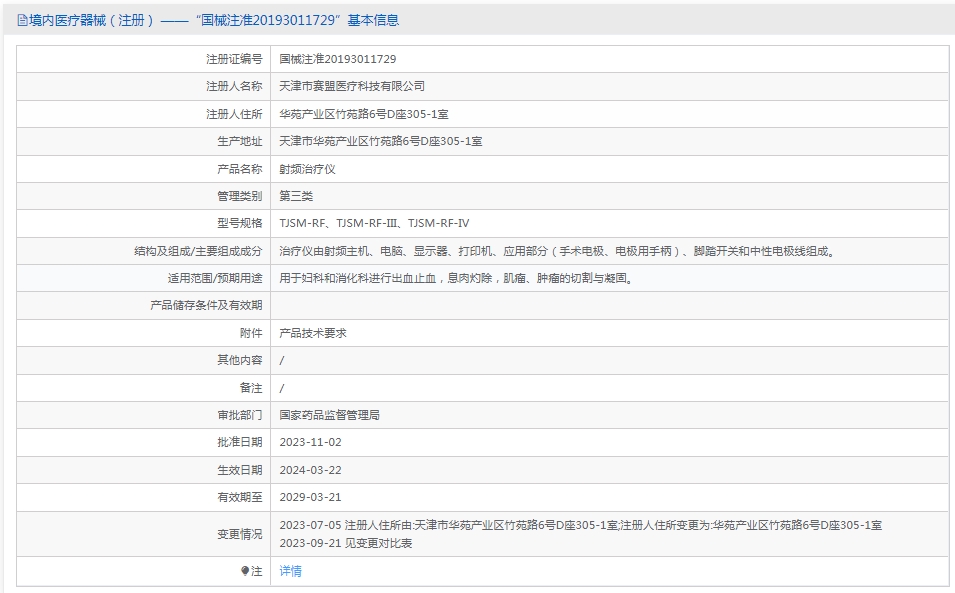Select the 适用范围/预期用途 label
This screenshot has height=593, width=955.
point(214,278)
